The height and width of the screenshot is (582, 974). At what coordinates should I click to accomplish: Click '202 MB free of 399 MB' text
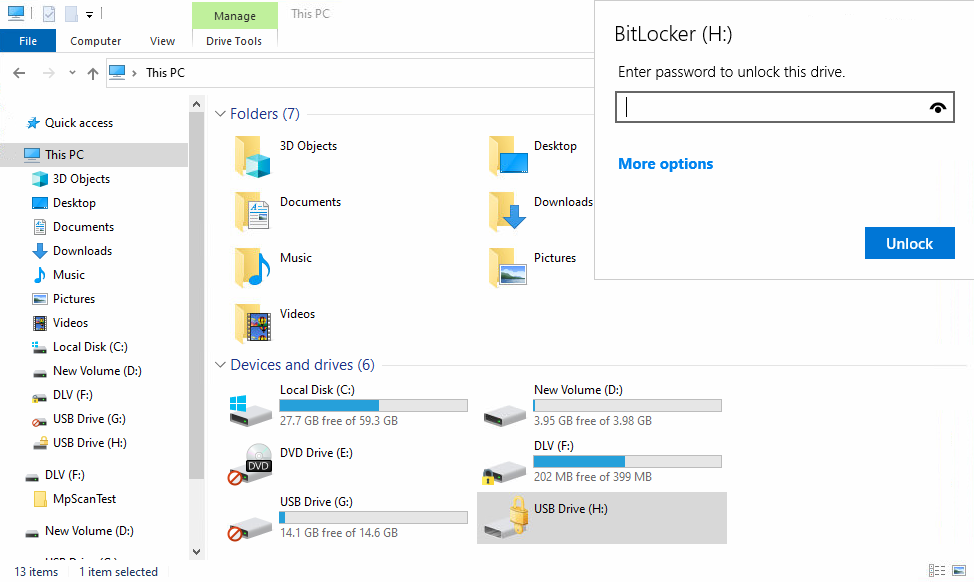(x=593, y=477)
